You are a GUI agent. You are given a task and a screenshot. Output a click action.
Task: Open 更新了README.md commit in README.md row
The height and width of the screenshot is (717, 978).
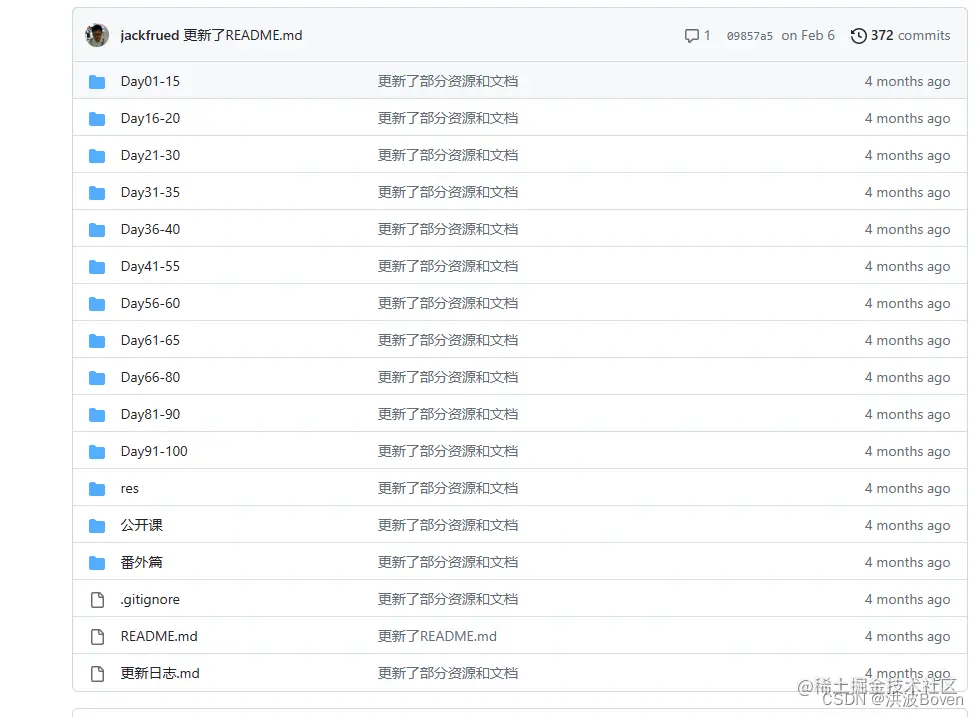coord(437,637)
